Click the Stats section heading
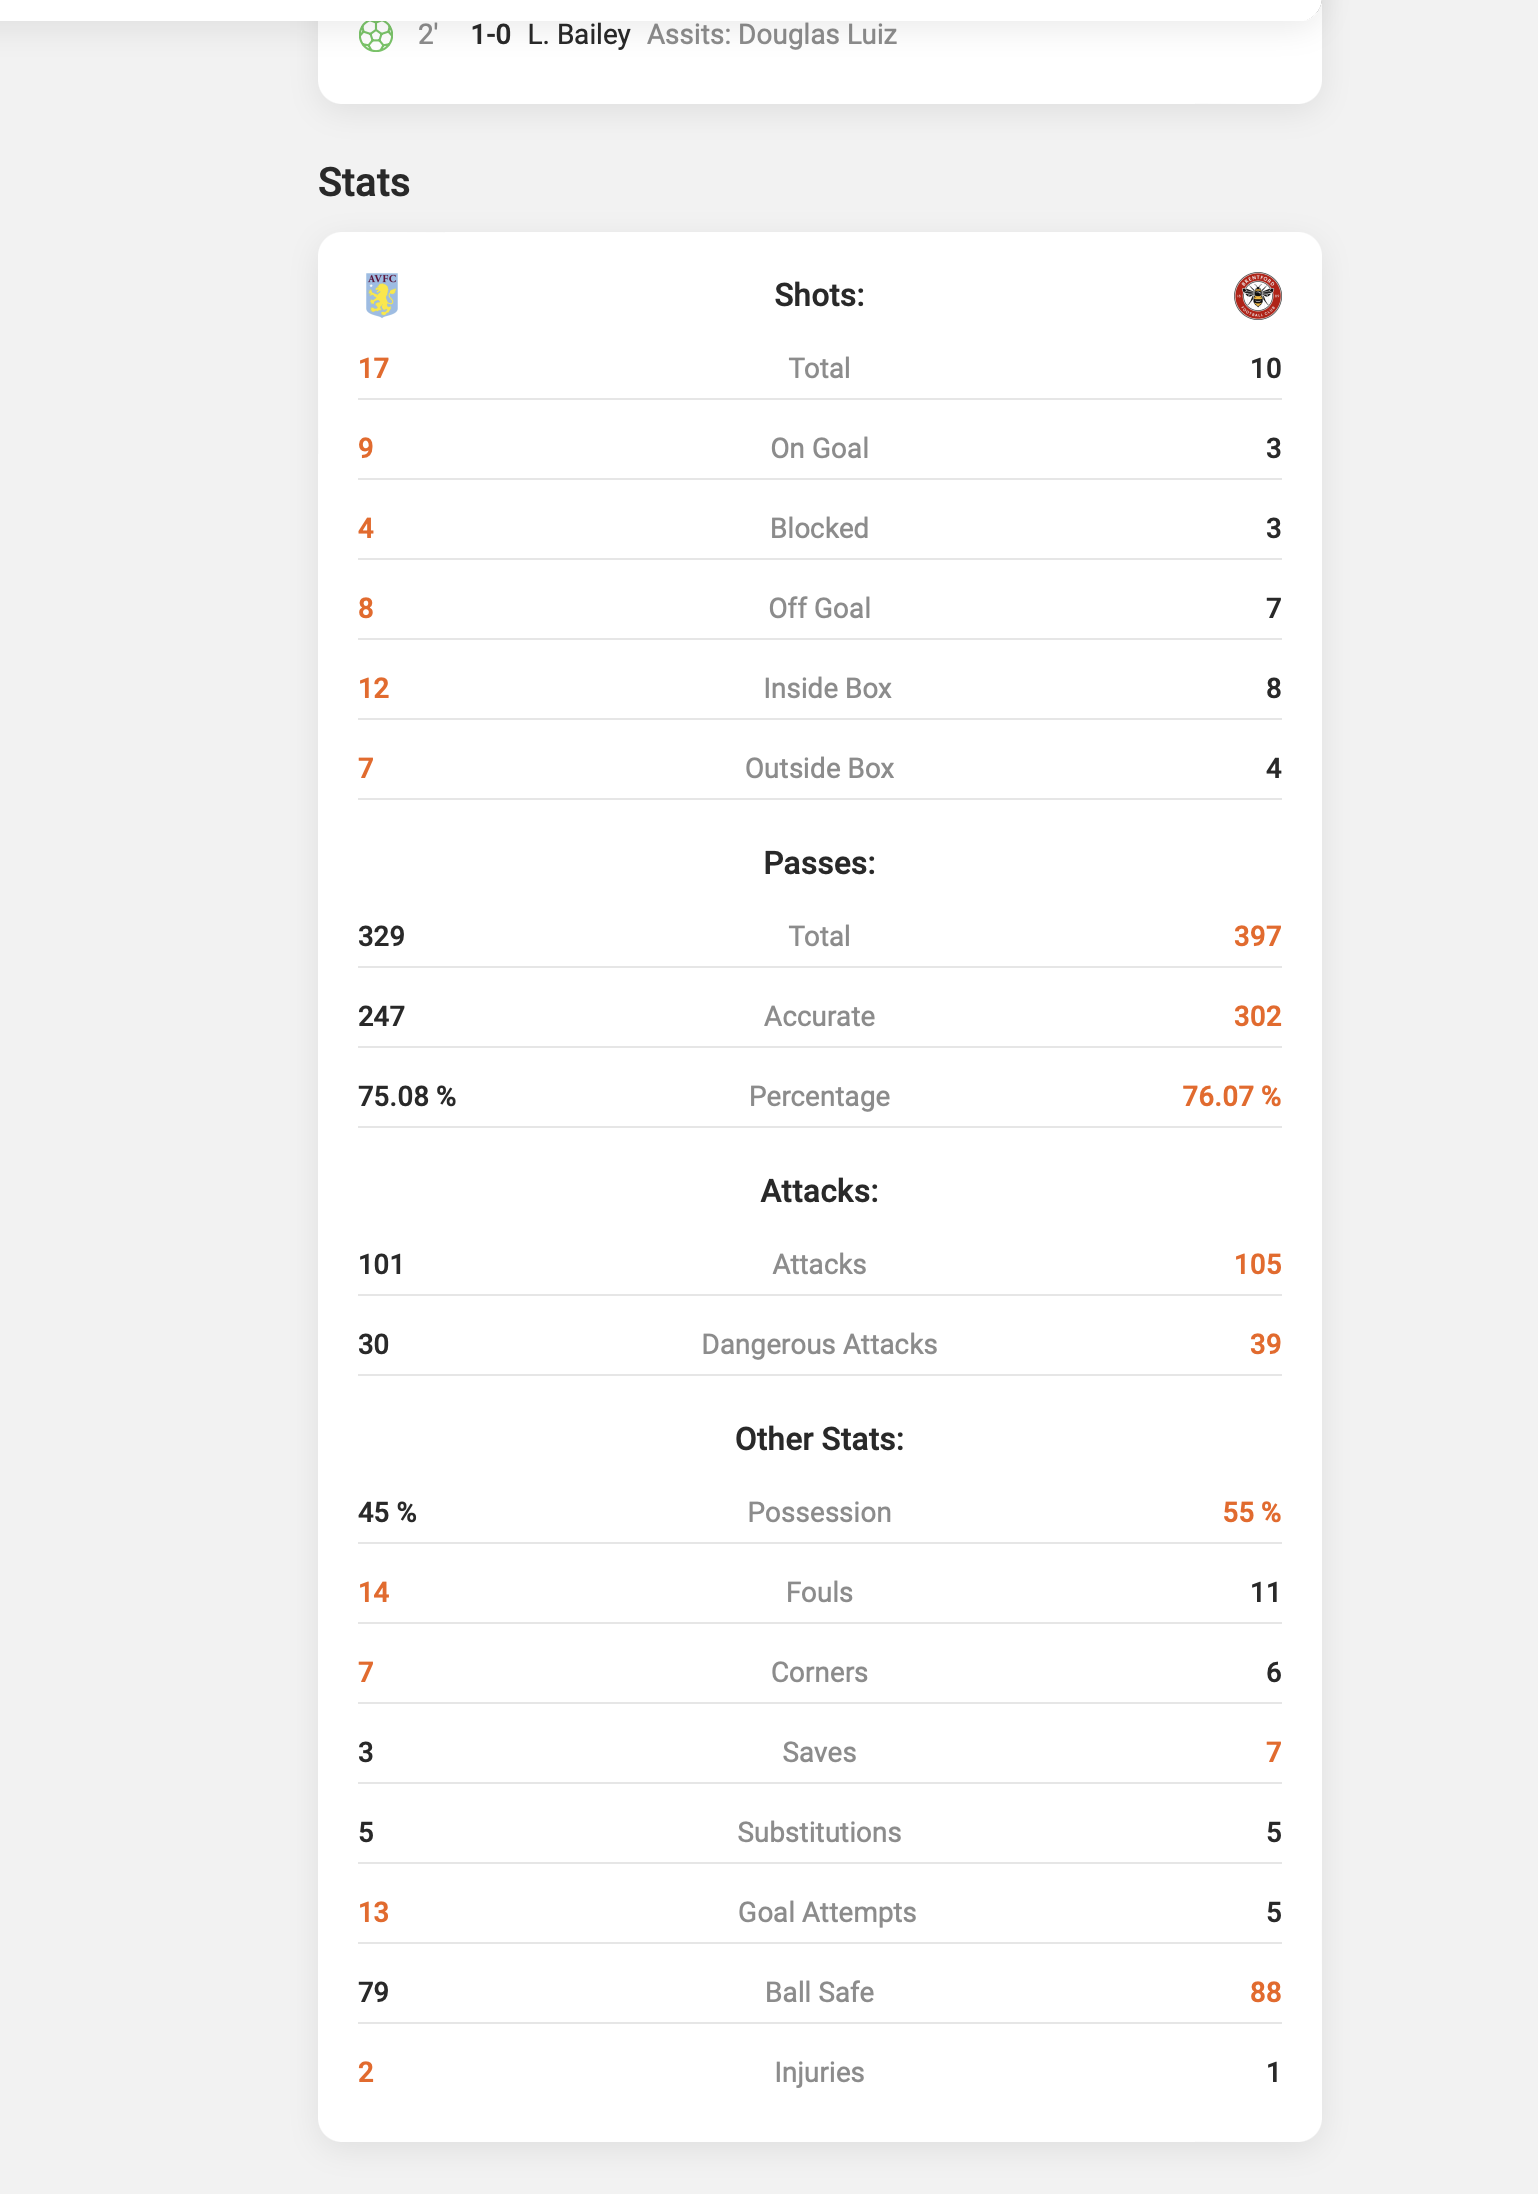The width and height of the screenshot is (1538, 2194). [364, 183]
